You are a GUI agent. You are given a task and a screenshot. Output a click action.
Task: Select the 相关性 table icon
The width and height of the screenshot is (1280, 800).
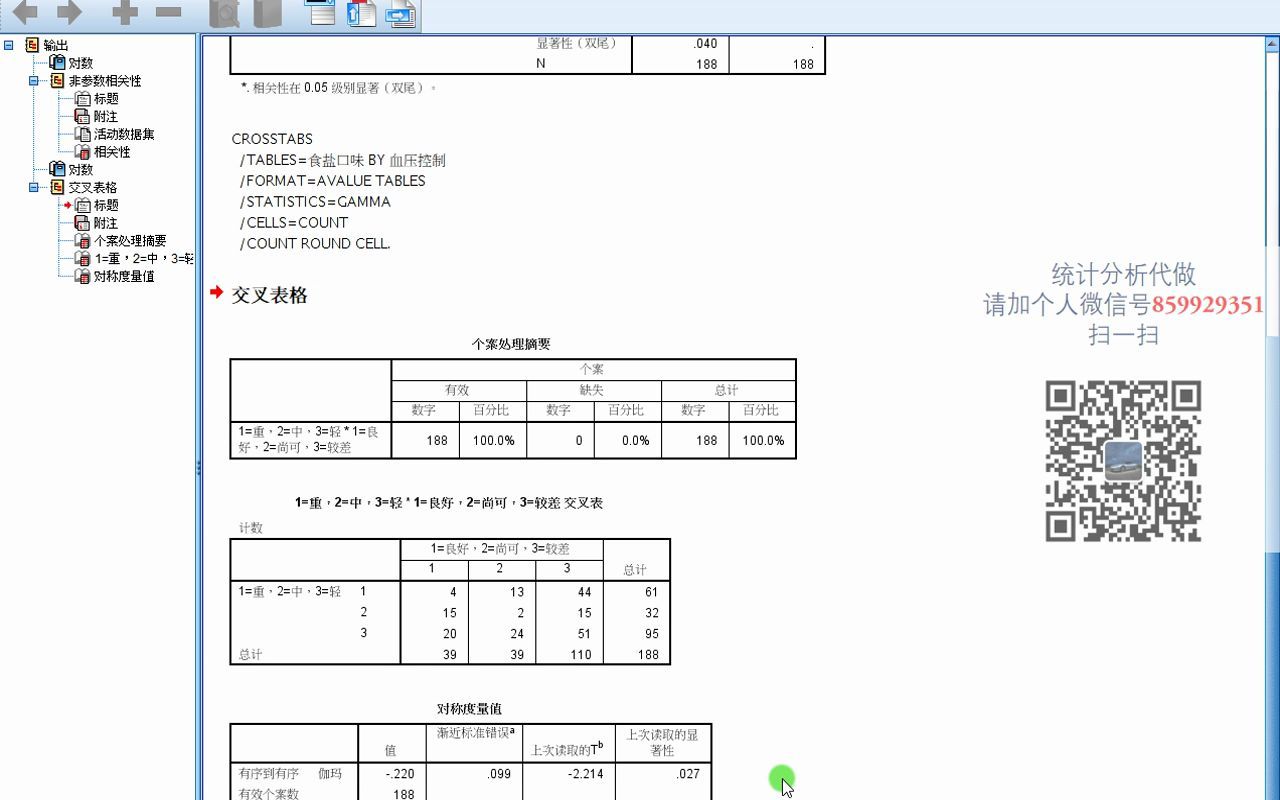83,152
